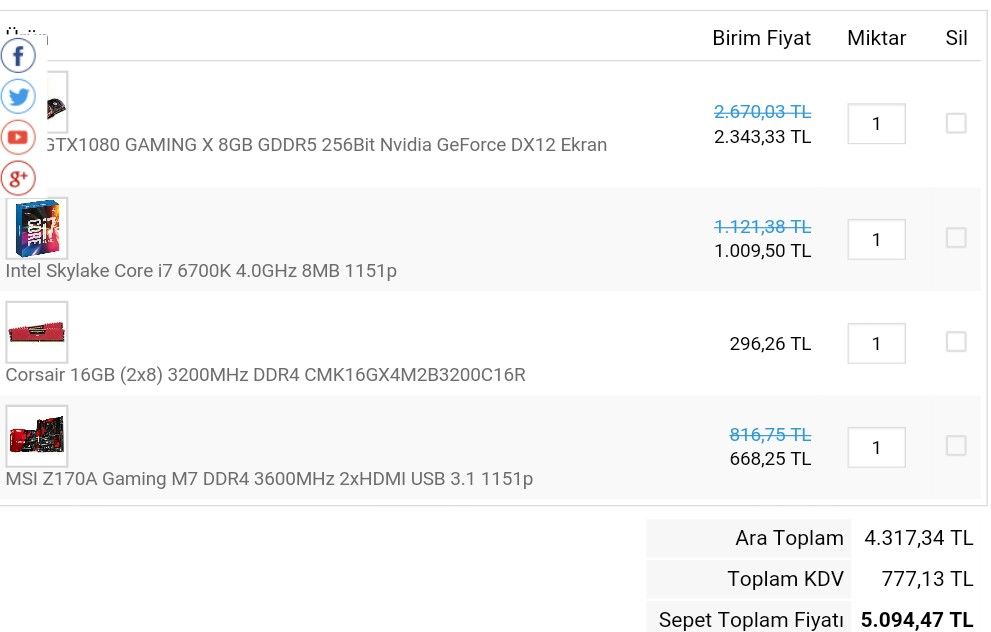Check delete box for MSI Z170A motherboard
991x632 pixels.
[956, 446]
